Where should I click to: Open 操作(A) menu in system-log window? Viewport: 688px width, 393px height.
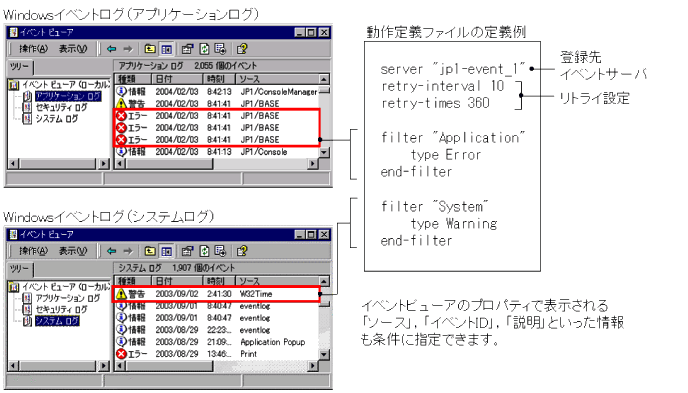click(x=33, y=251)
